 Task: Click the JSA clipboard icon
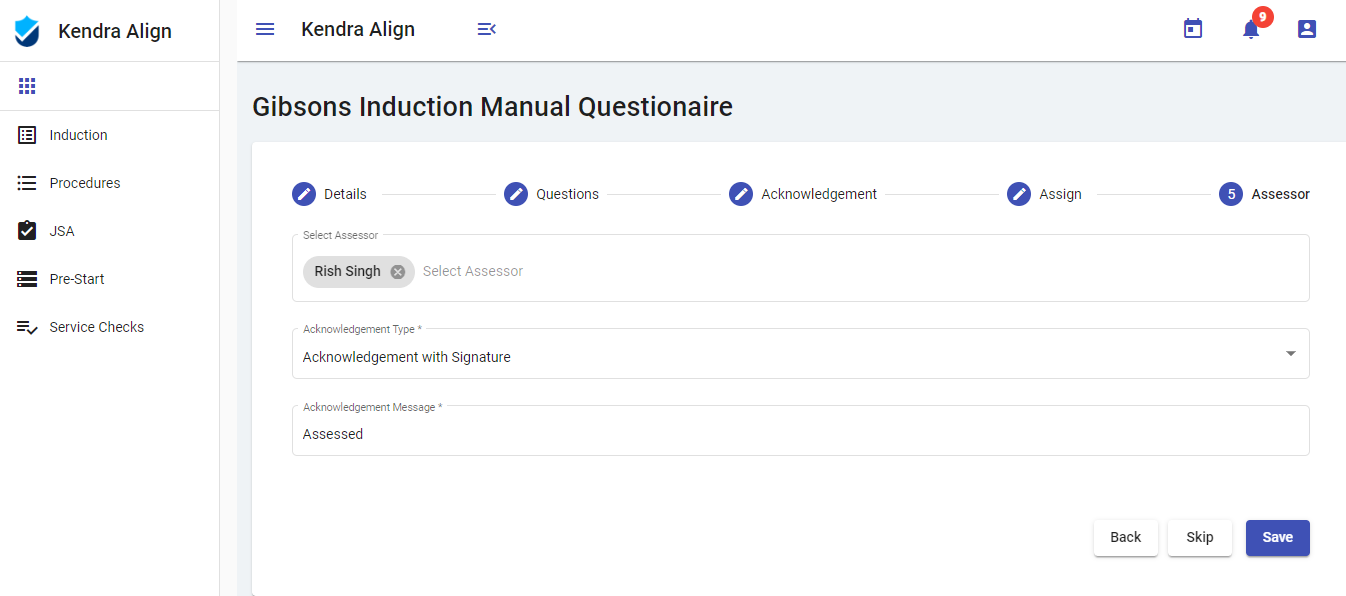point(27,231)
